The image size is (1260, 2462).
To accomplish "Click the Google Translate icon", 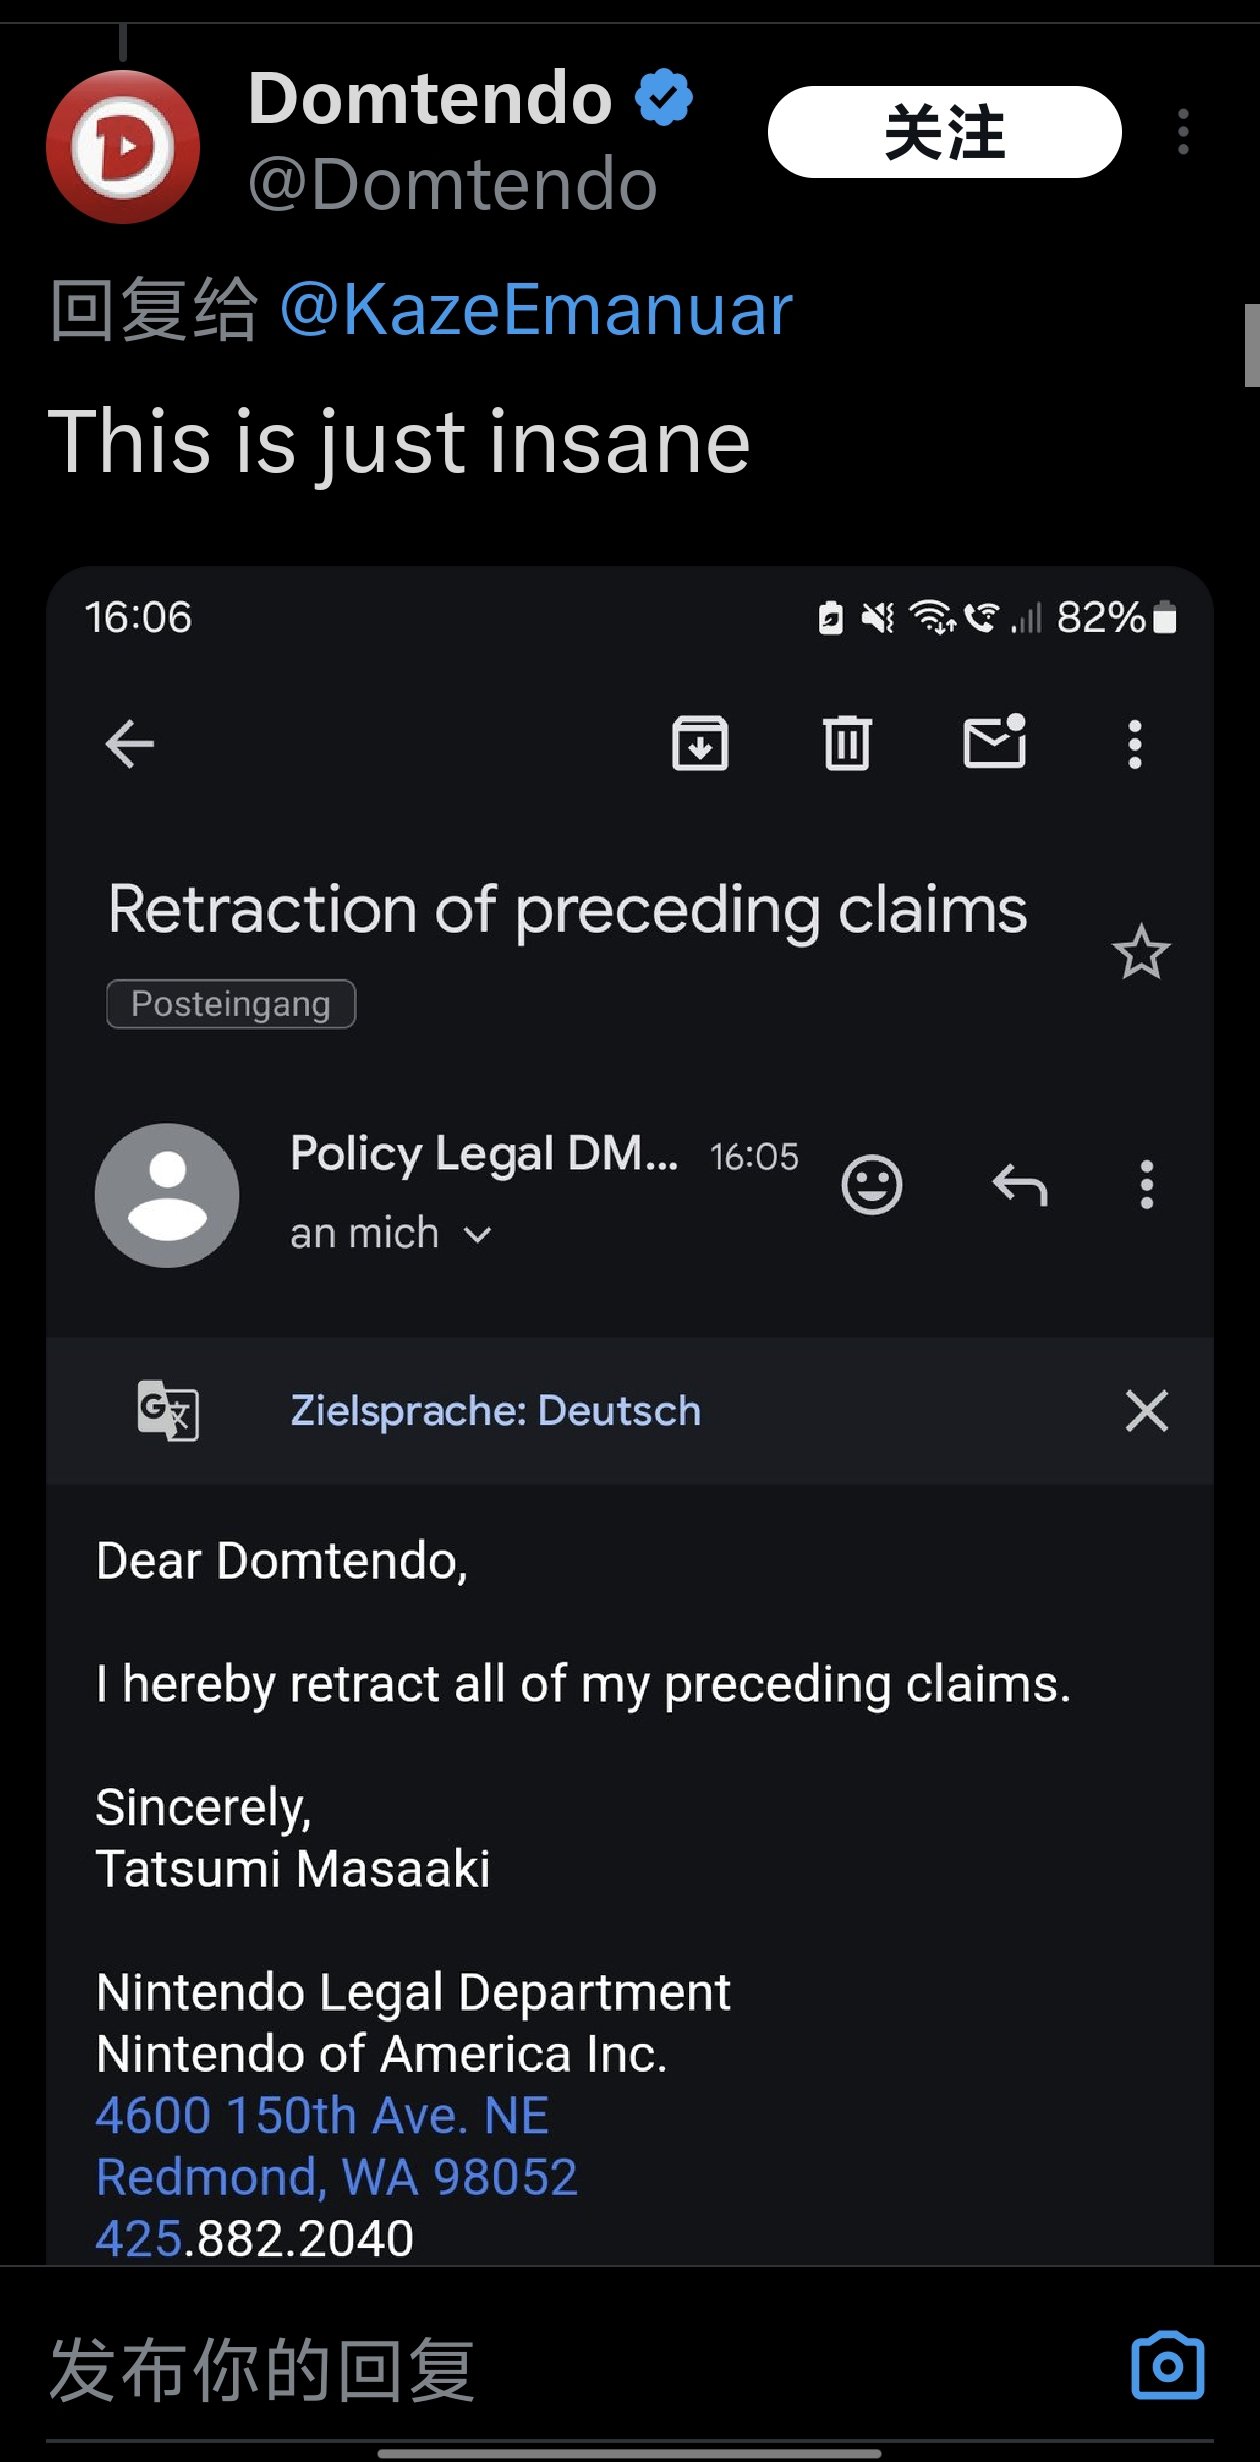I will [x=168, y=1410].
